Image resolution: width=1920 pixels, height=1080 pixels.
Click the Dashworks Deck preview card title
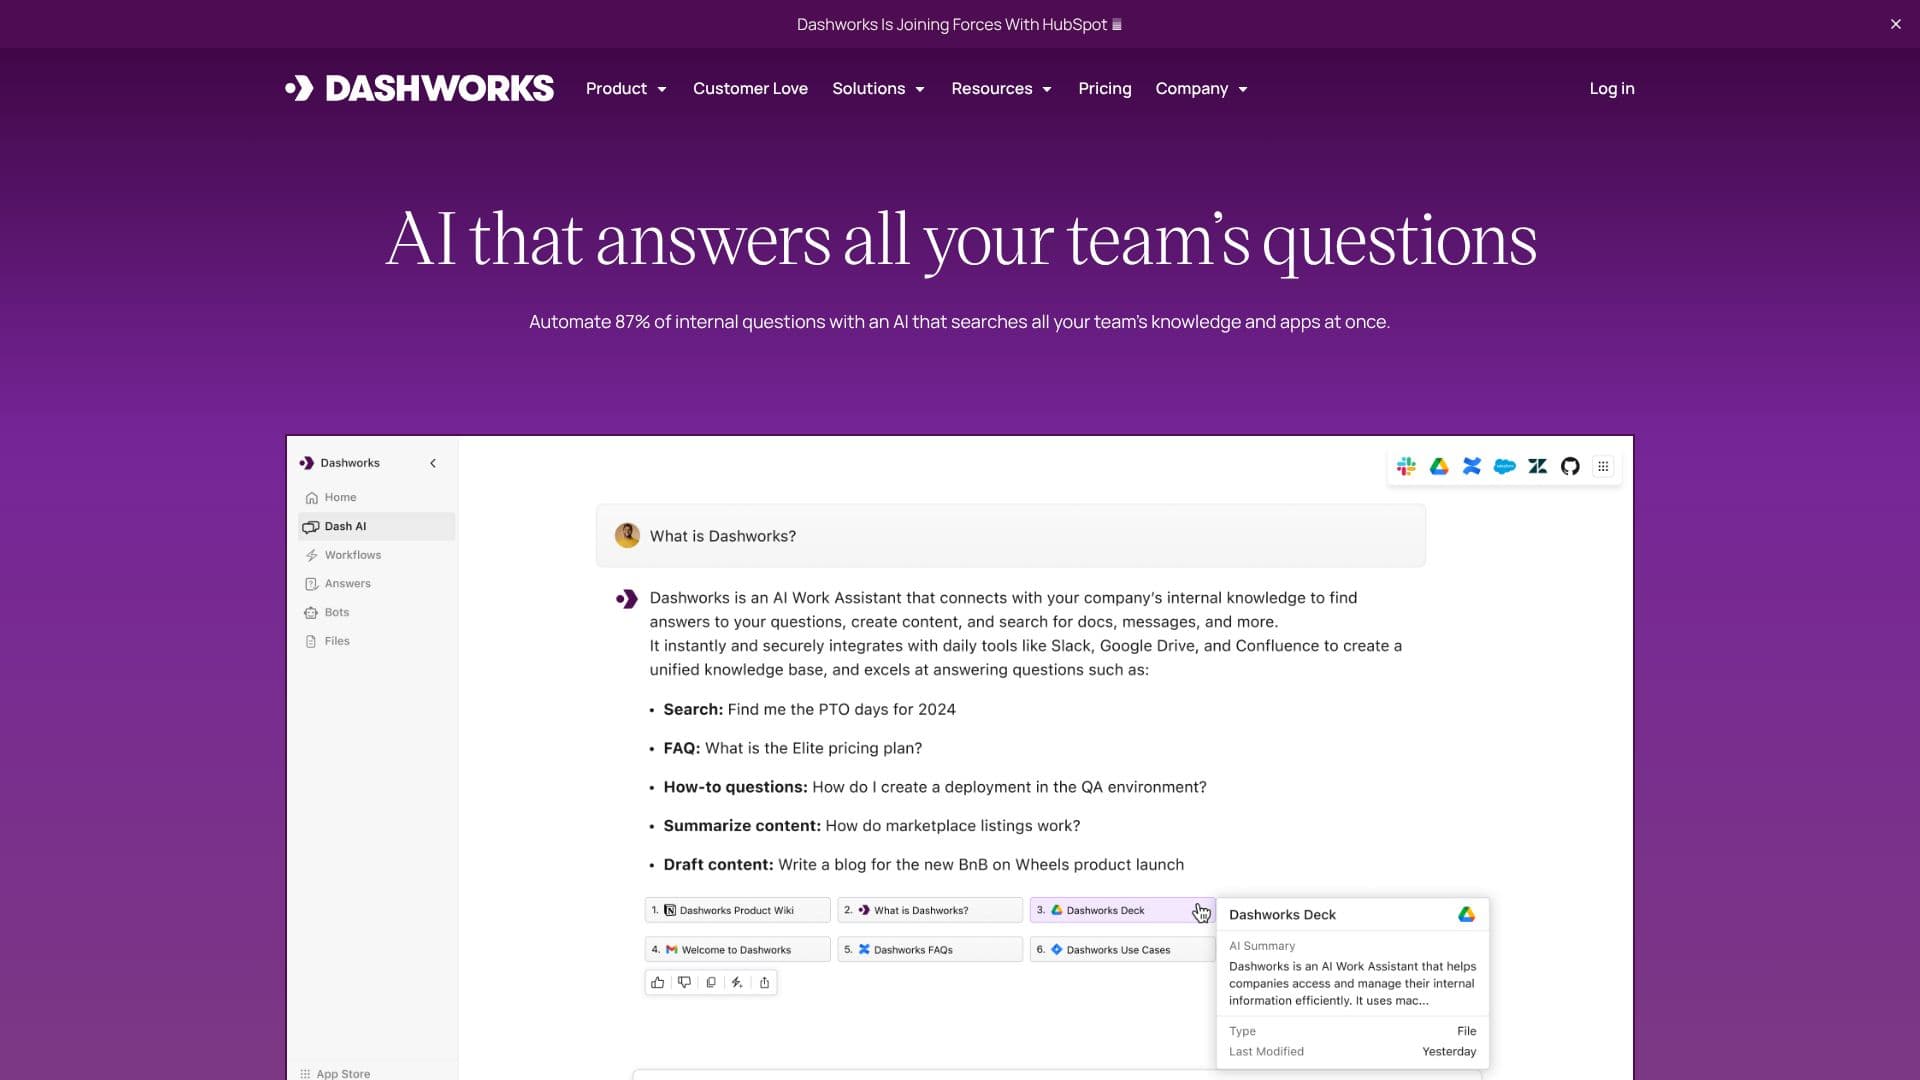(x=1282, y=914)
